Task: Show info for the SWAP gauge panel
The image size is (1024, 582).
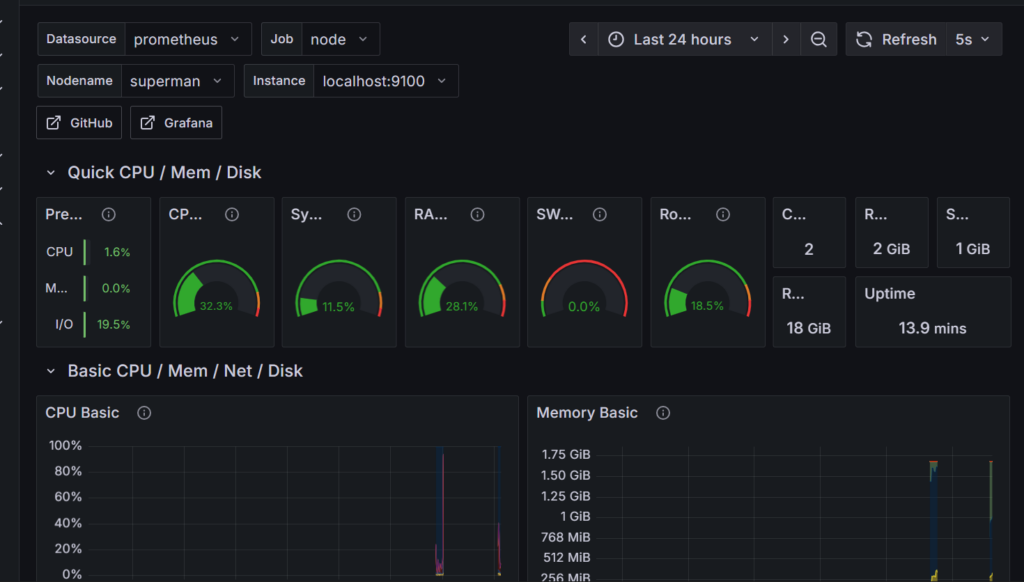Action: [x=600, y=214]
